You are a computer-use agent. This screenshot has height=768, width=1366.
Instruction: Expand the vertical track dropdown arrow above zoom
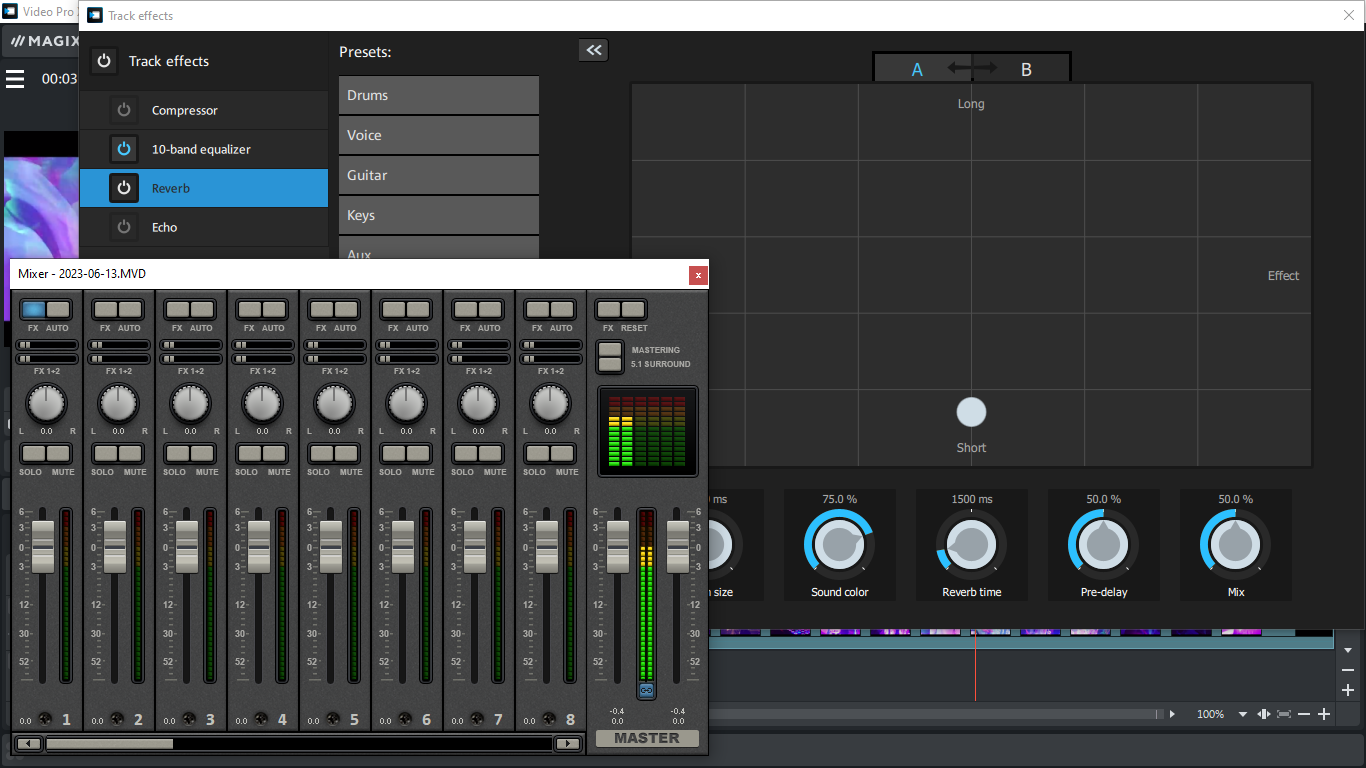point(1348,650)
